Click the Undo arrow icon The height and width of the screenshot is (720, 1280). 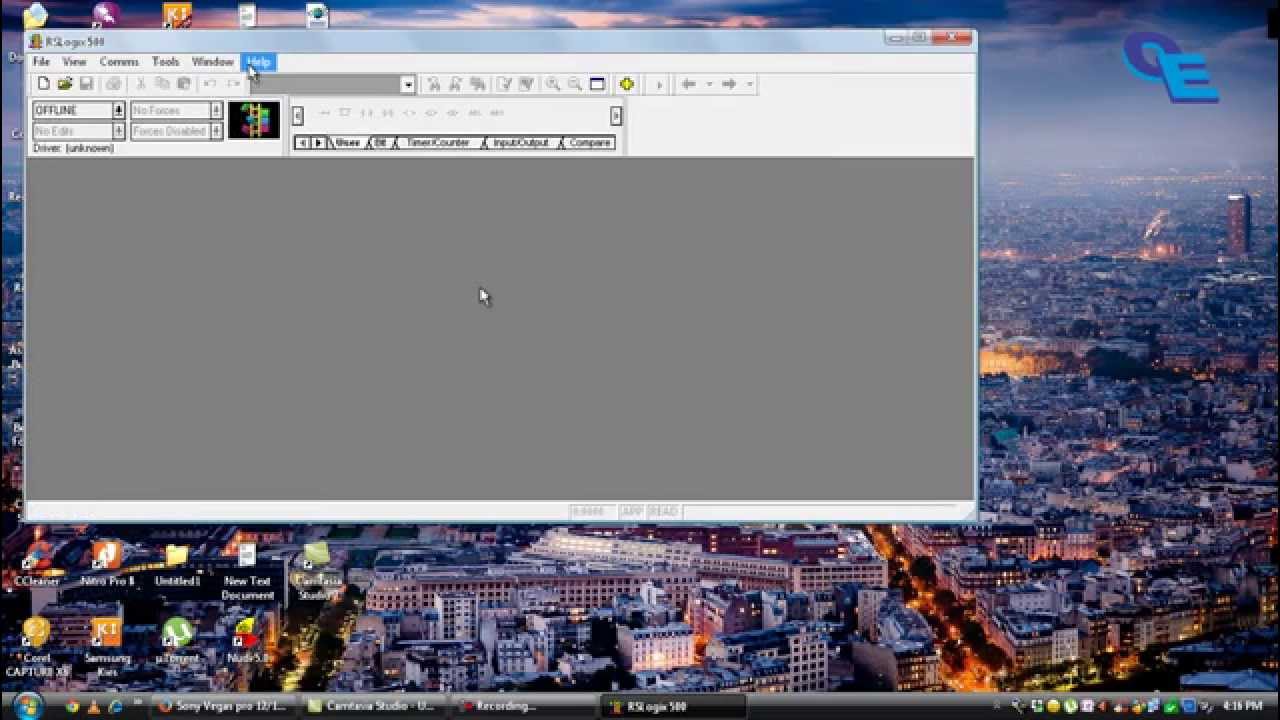[210, 84]
